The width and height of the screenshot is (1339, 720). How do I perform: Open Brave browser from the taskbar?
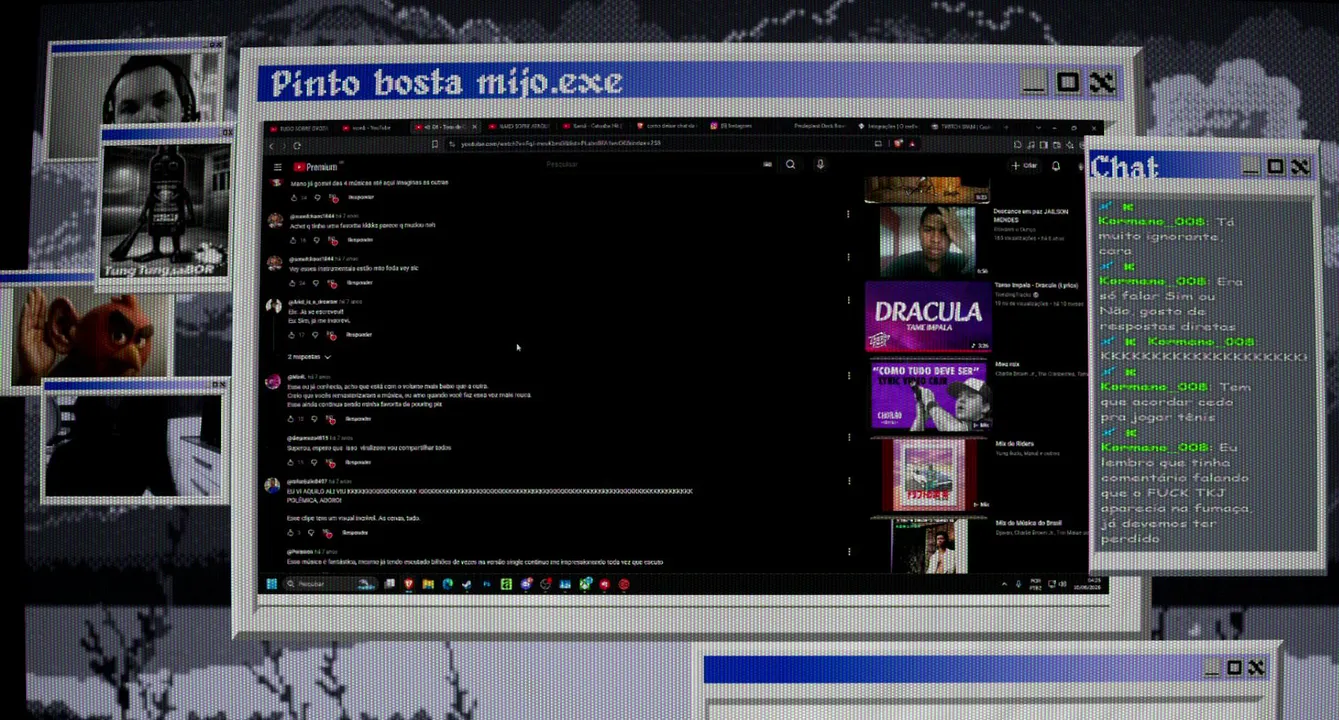click(x=409, y=584)
